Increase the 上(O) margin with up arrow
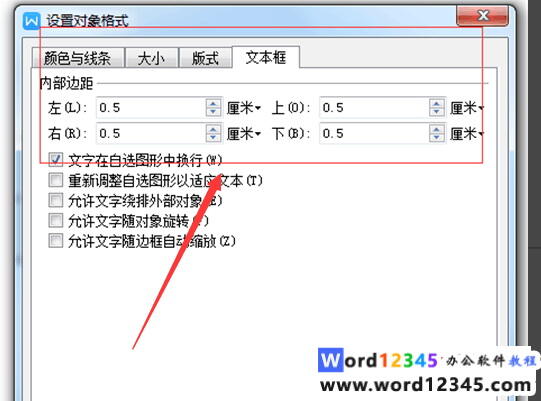 click(437, 104)
